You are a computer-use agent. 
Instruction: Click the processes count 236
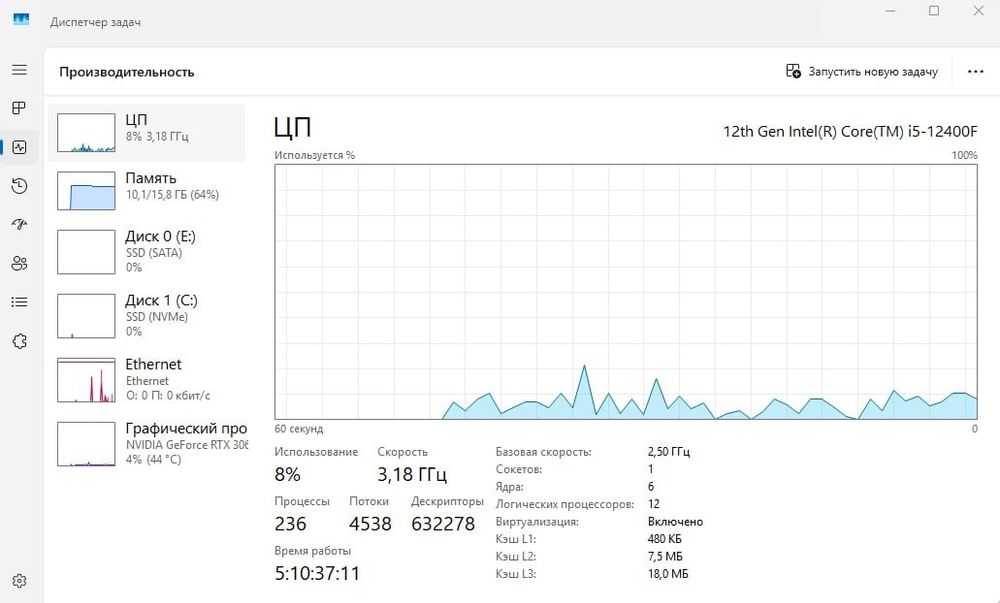[291, 524]
